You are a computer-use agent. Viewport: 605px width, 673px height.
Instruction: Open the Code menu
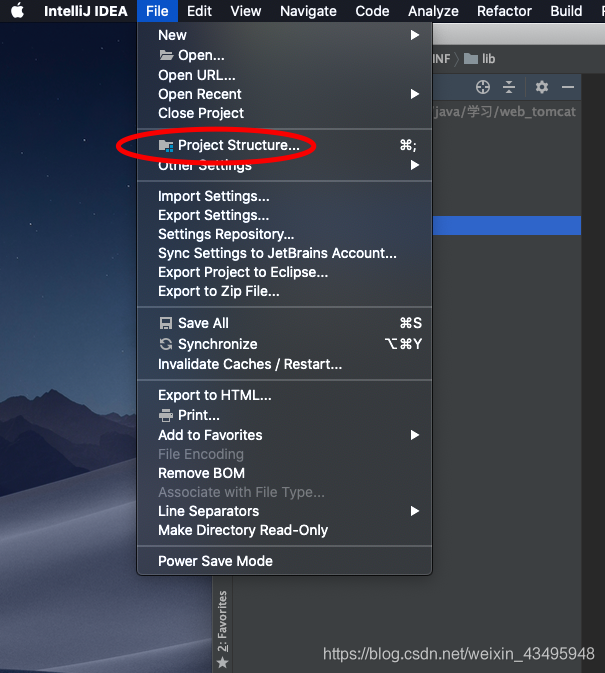pyautogui.click(x=372, y=11)
